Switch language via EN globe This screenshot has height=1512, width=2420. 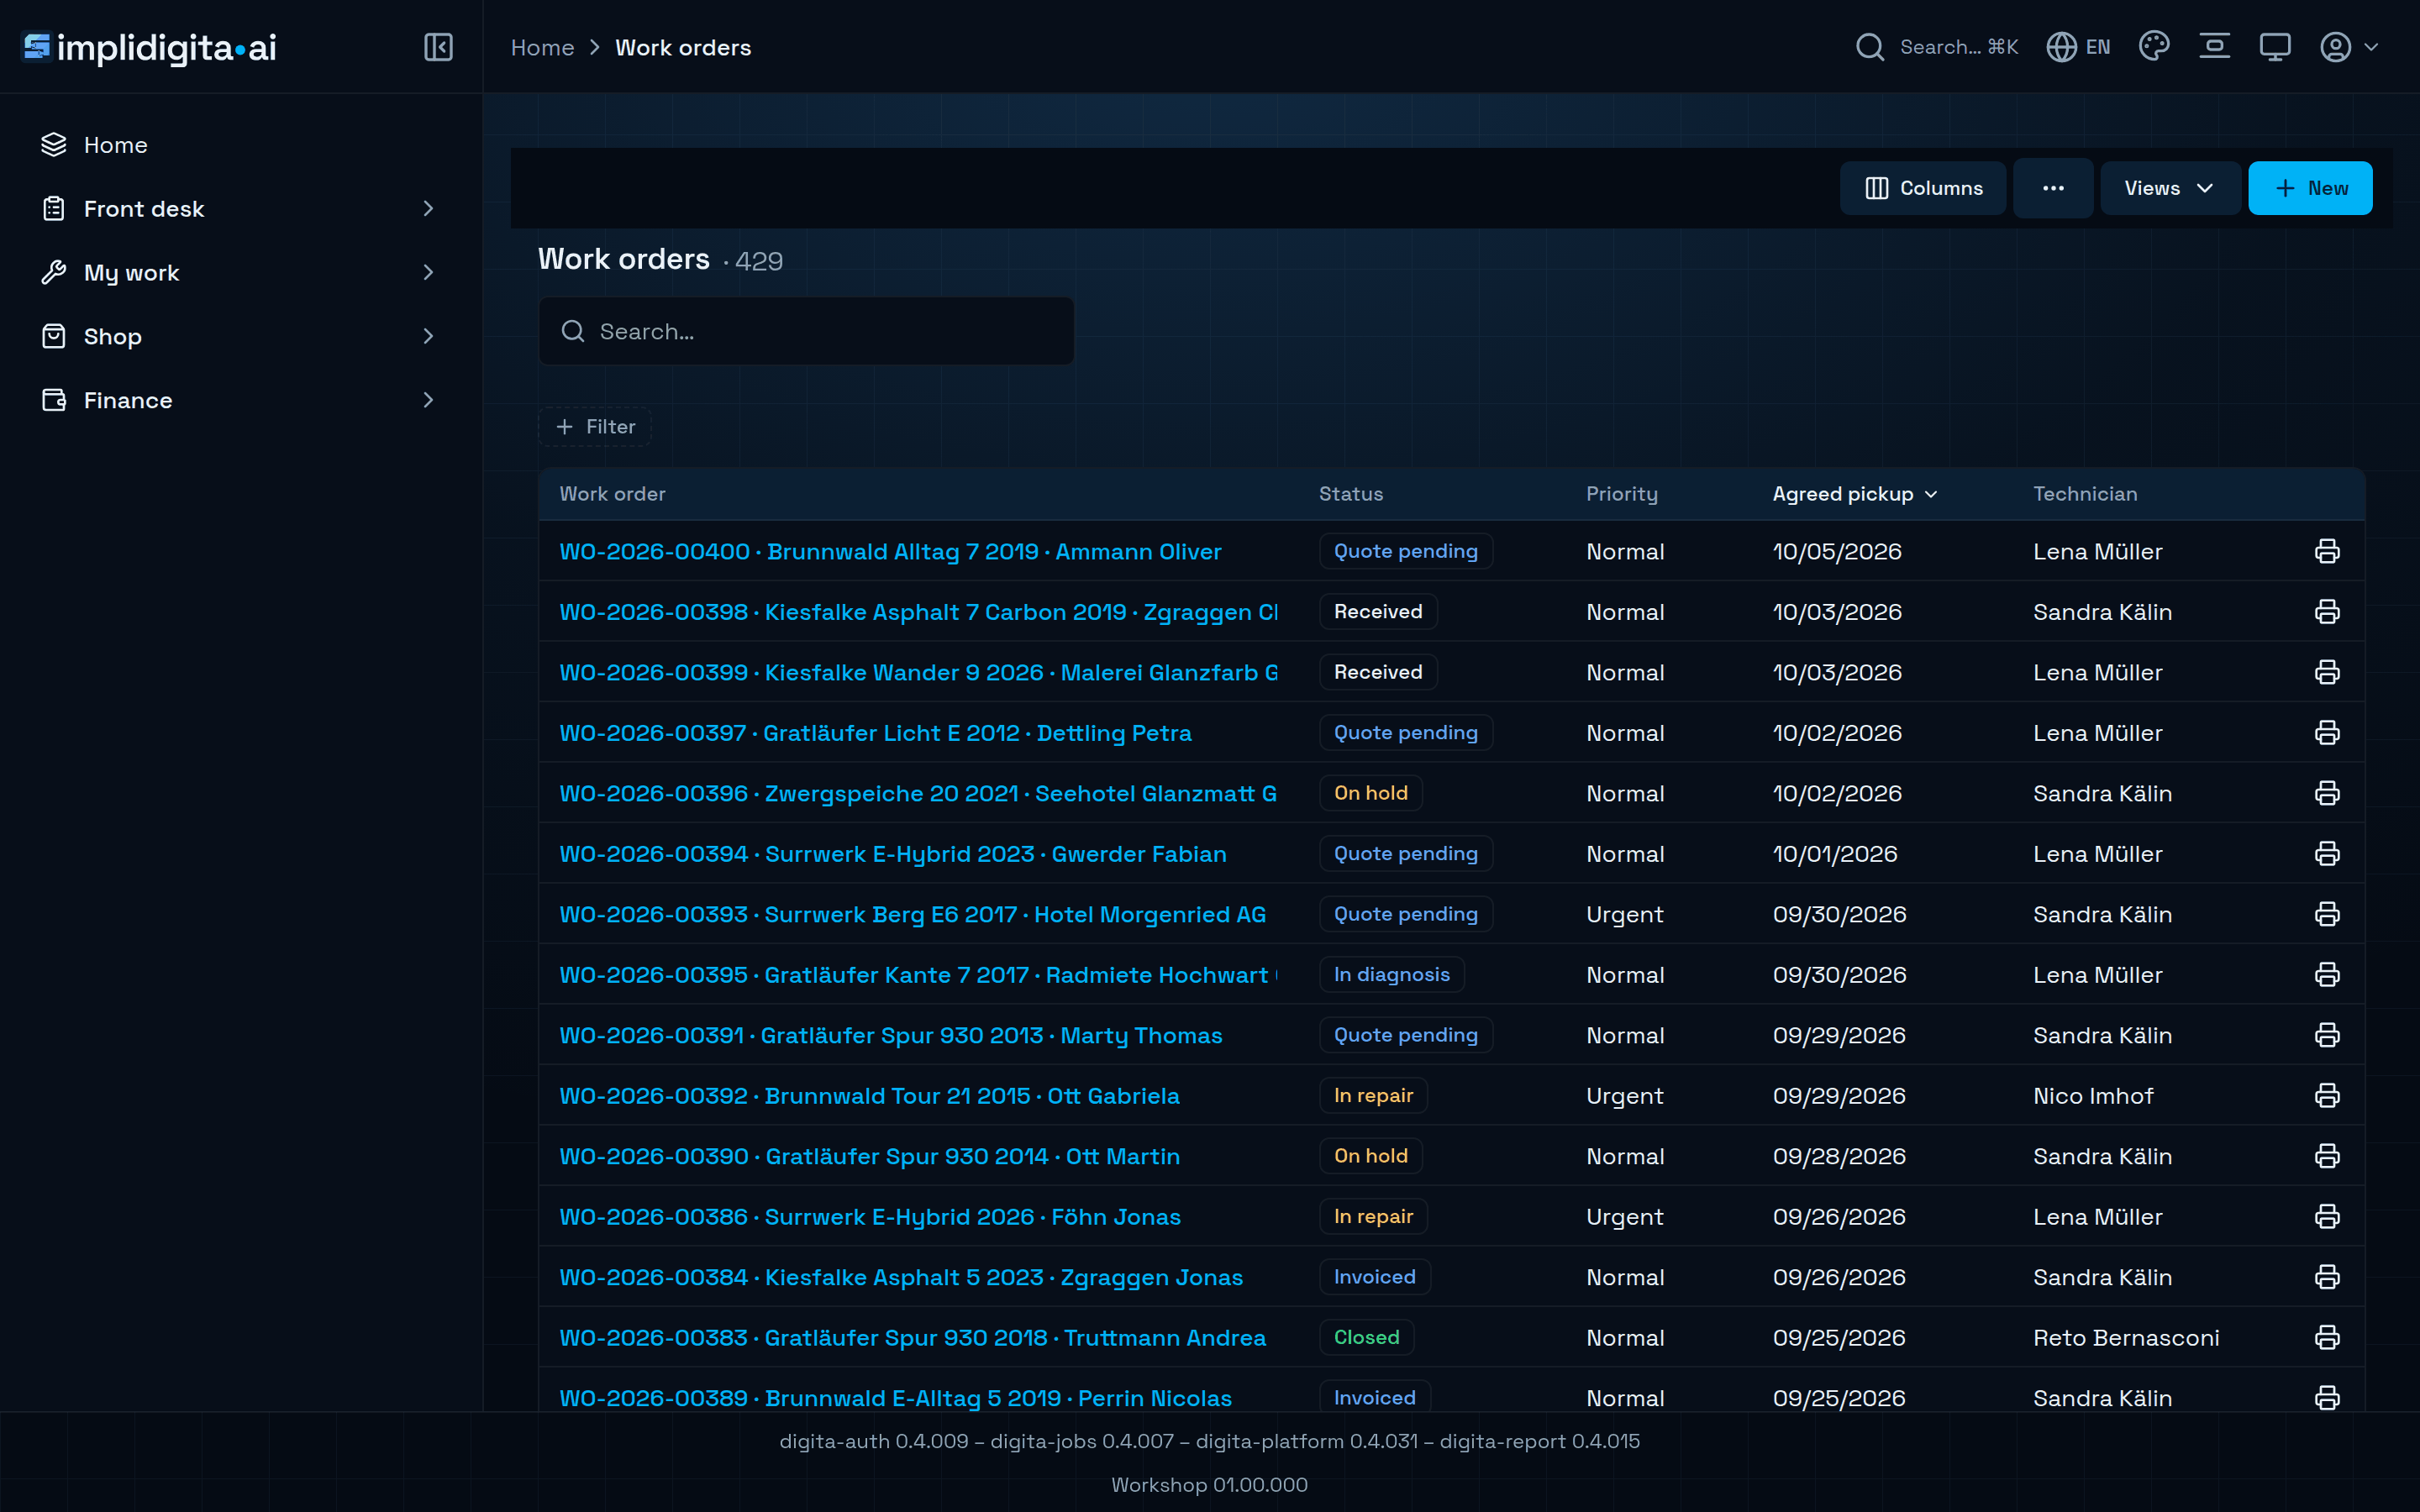2078,47
